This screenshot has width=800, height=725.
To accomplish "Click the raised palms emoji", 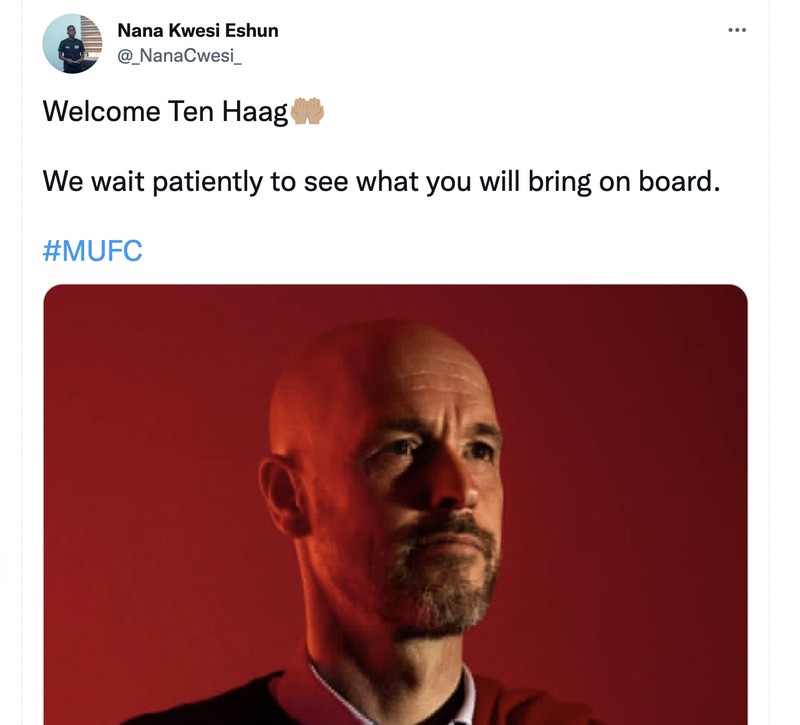I will pos(307,111).
